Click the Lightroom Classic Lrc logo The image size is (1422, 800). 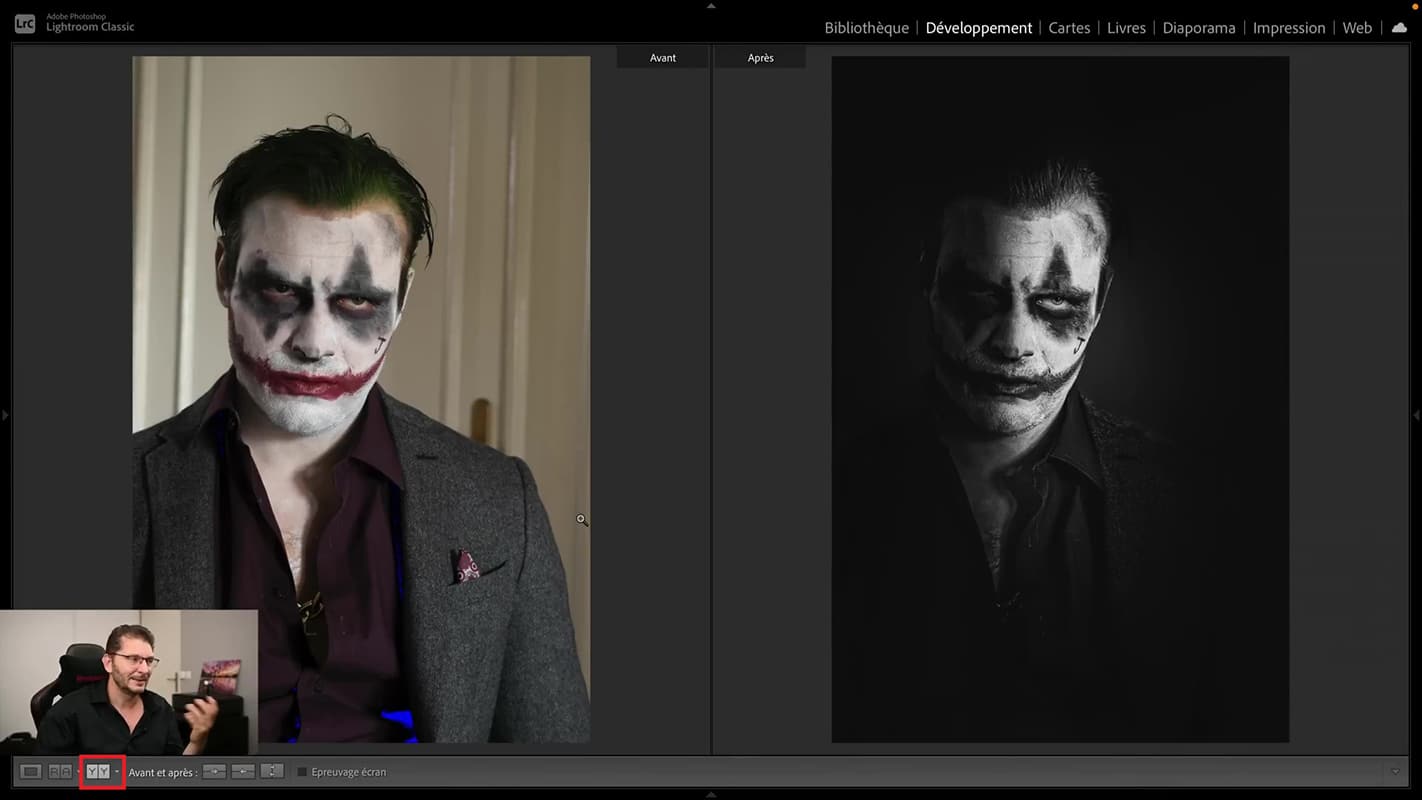click(x=25, y=23)
